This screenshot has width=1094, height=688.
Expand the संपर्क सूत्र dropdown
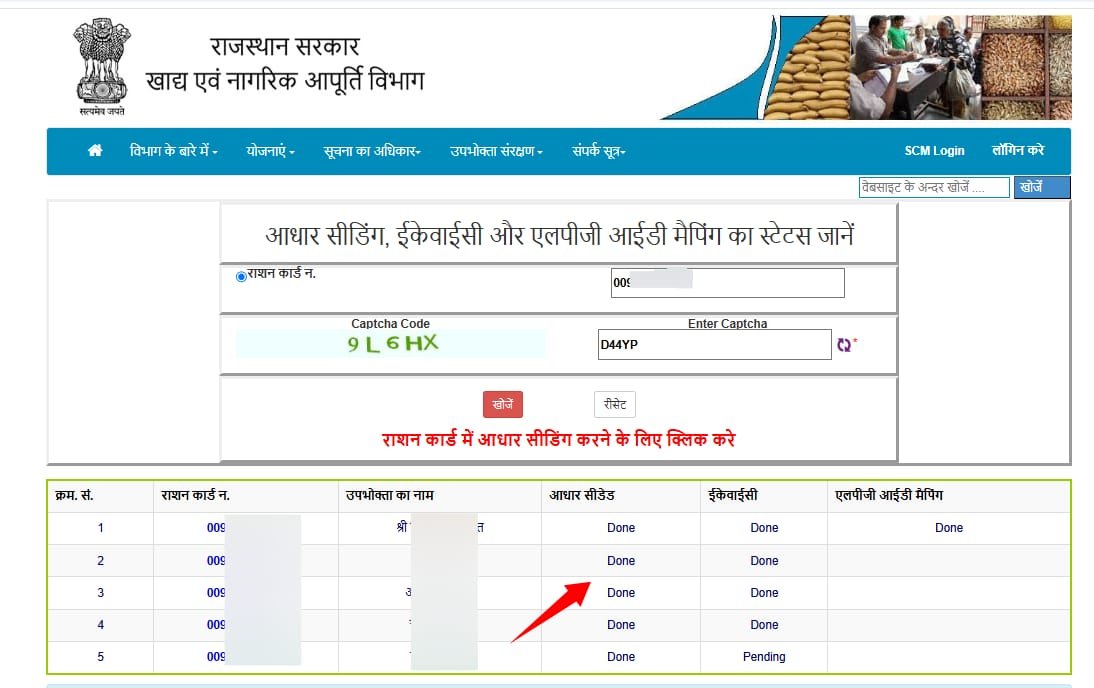(599, 151)
